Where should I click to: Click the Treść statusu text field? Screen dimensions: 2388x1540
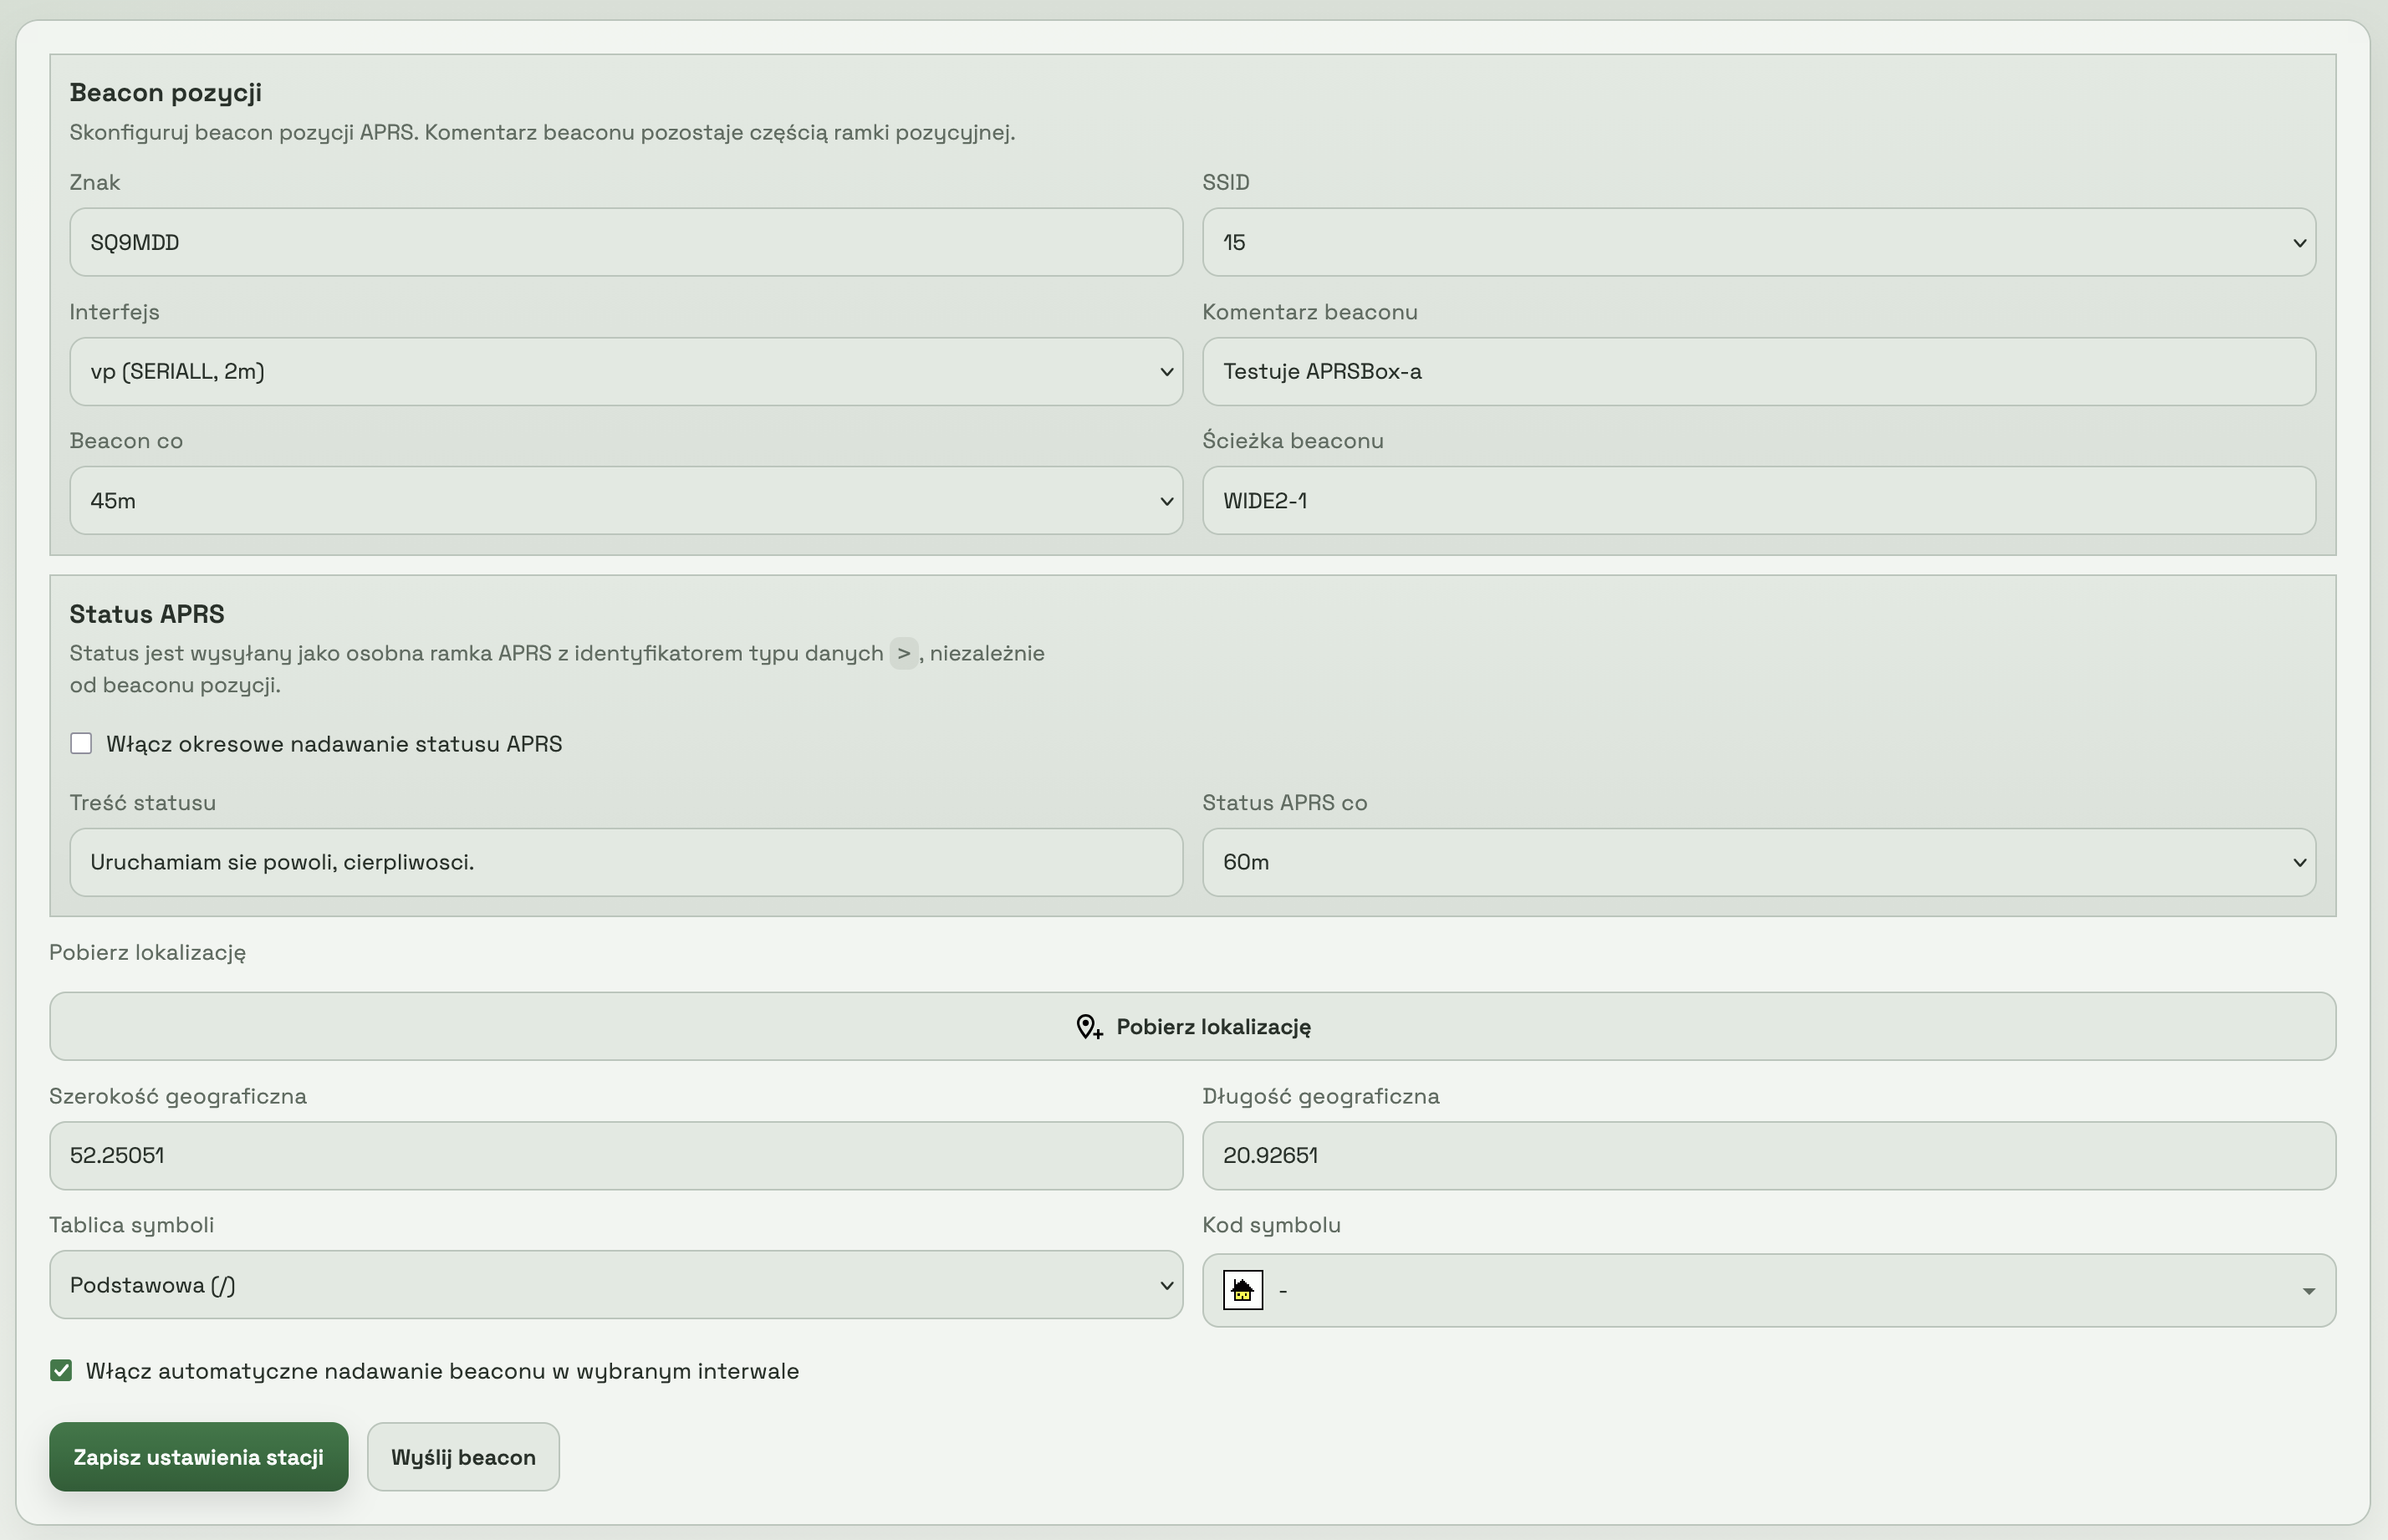625,862
